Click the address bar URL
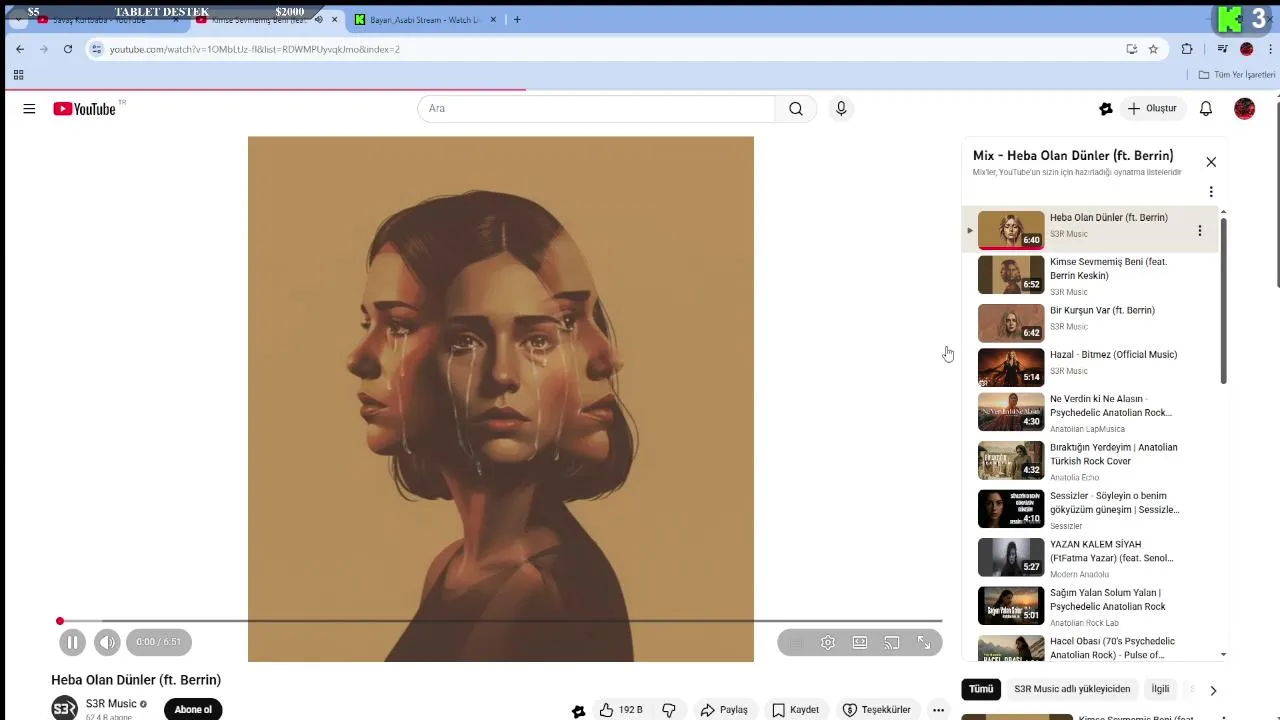Viewport: 1280px width, 720px height. pos(255,49)
